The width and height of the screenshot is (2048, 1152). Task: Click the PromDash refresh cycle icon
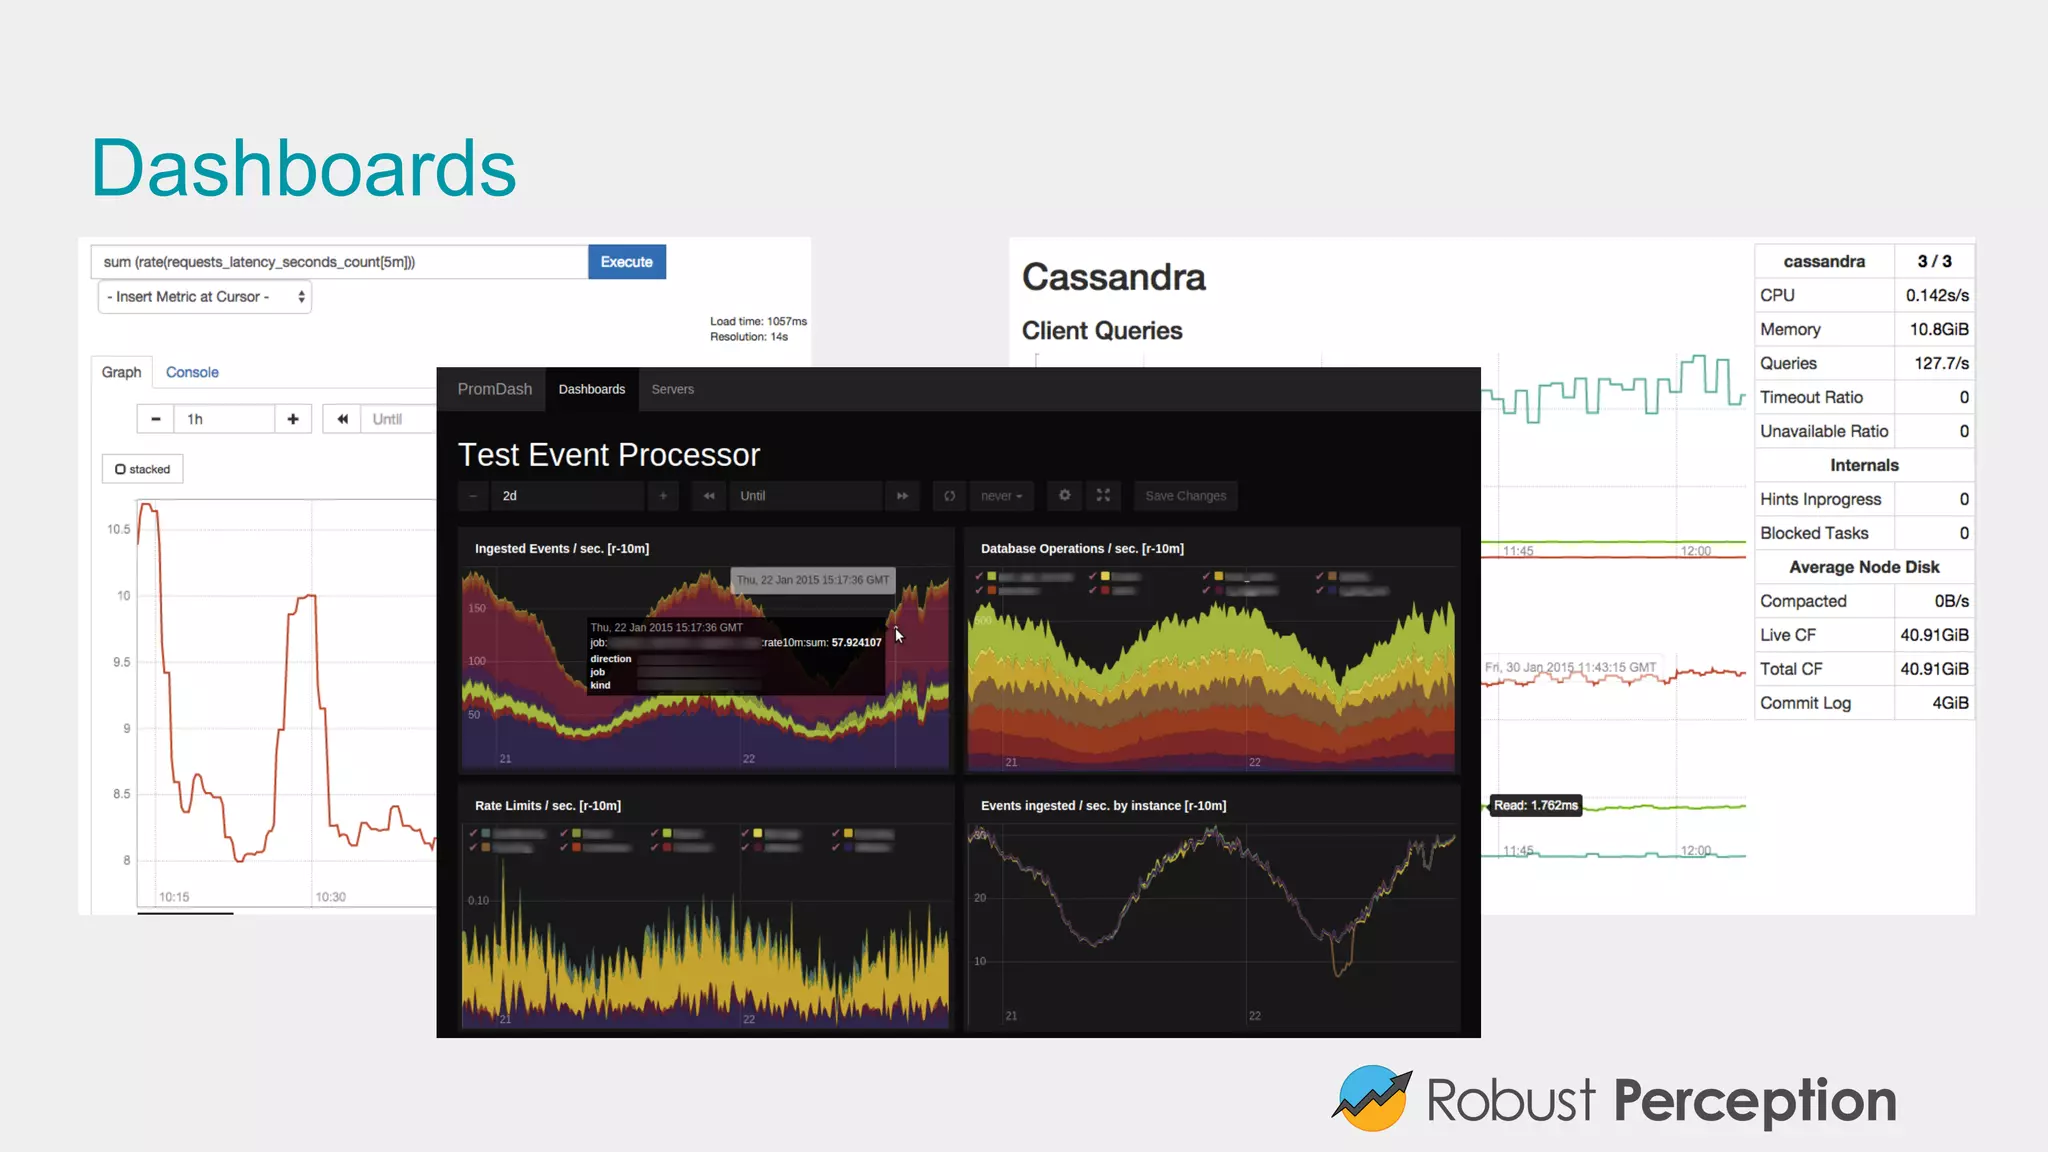(949, 496)
